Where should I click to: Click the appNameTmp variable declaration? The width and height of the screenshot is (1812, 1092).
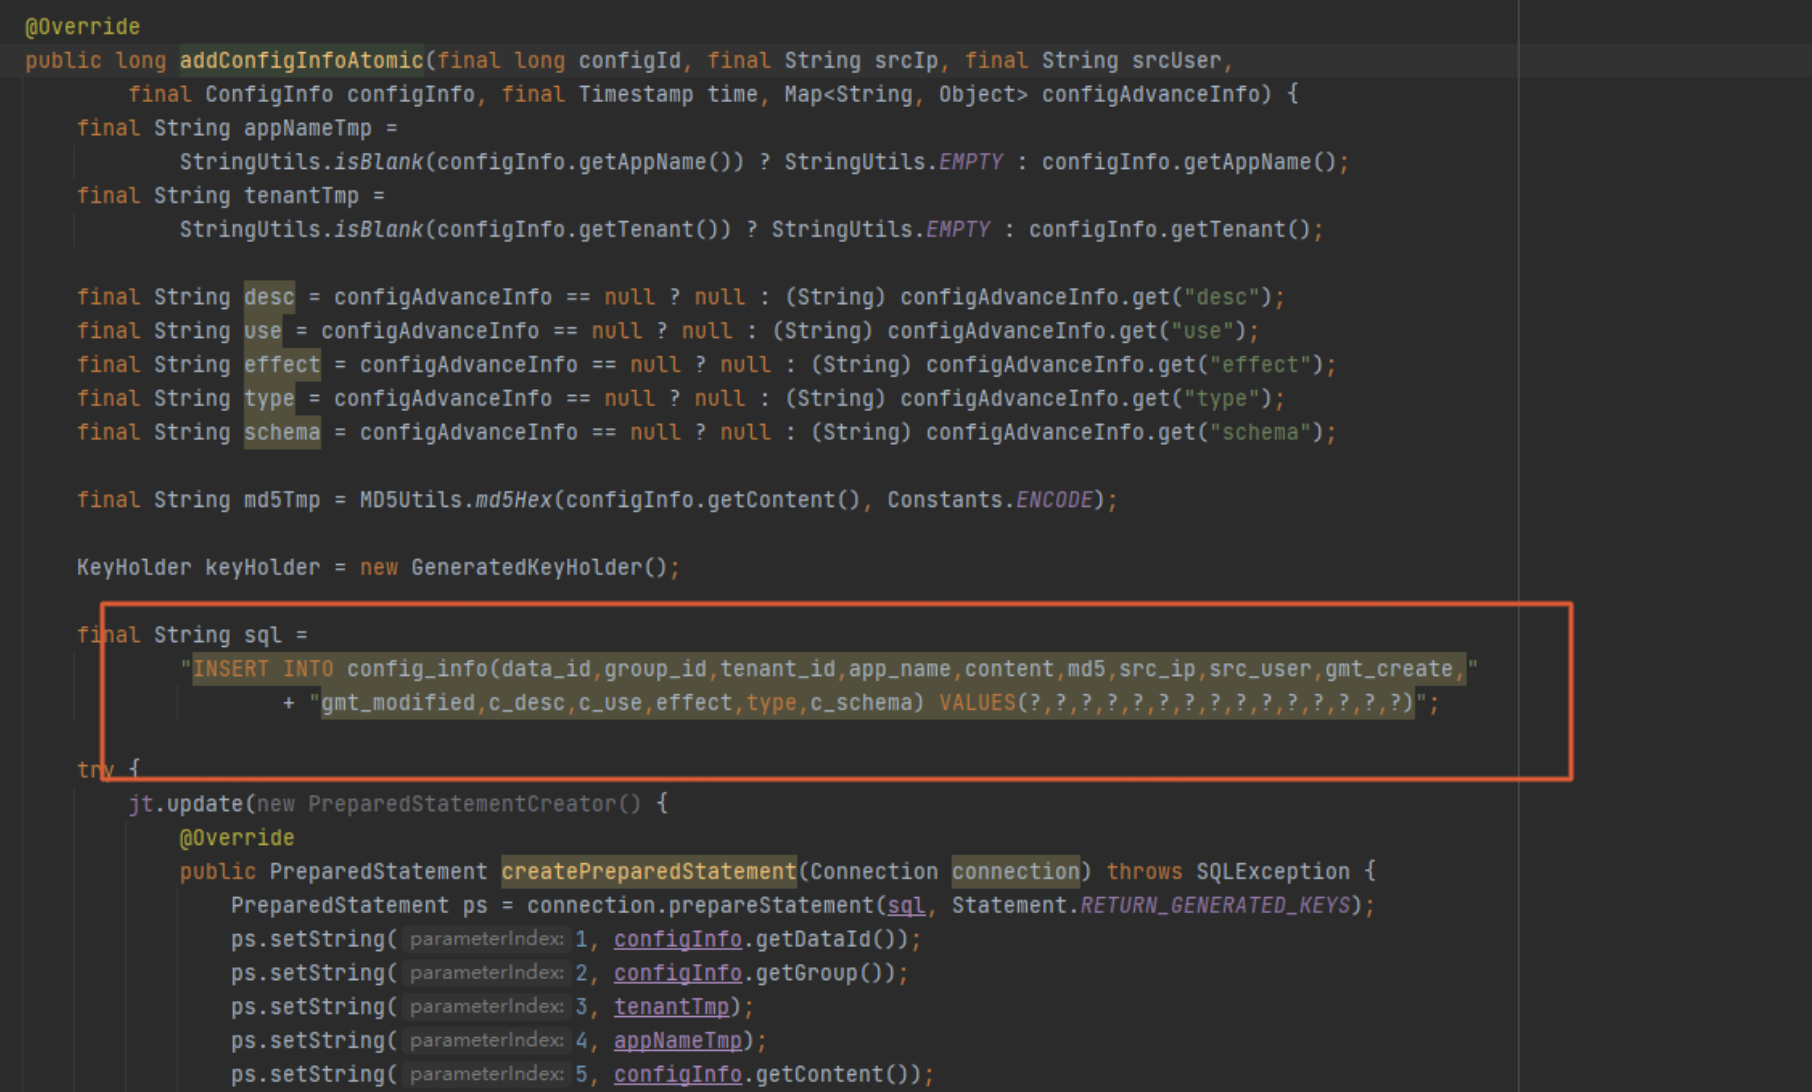308,129
